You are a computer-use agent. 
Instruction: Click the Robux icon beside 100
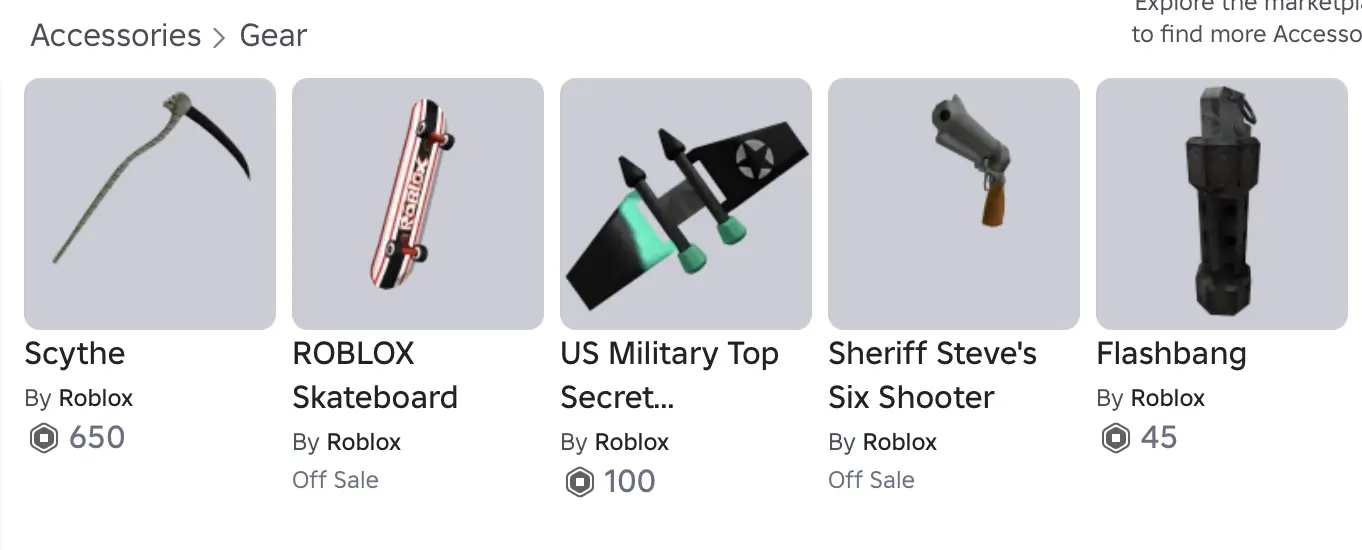580,482
